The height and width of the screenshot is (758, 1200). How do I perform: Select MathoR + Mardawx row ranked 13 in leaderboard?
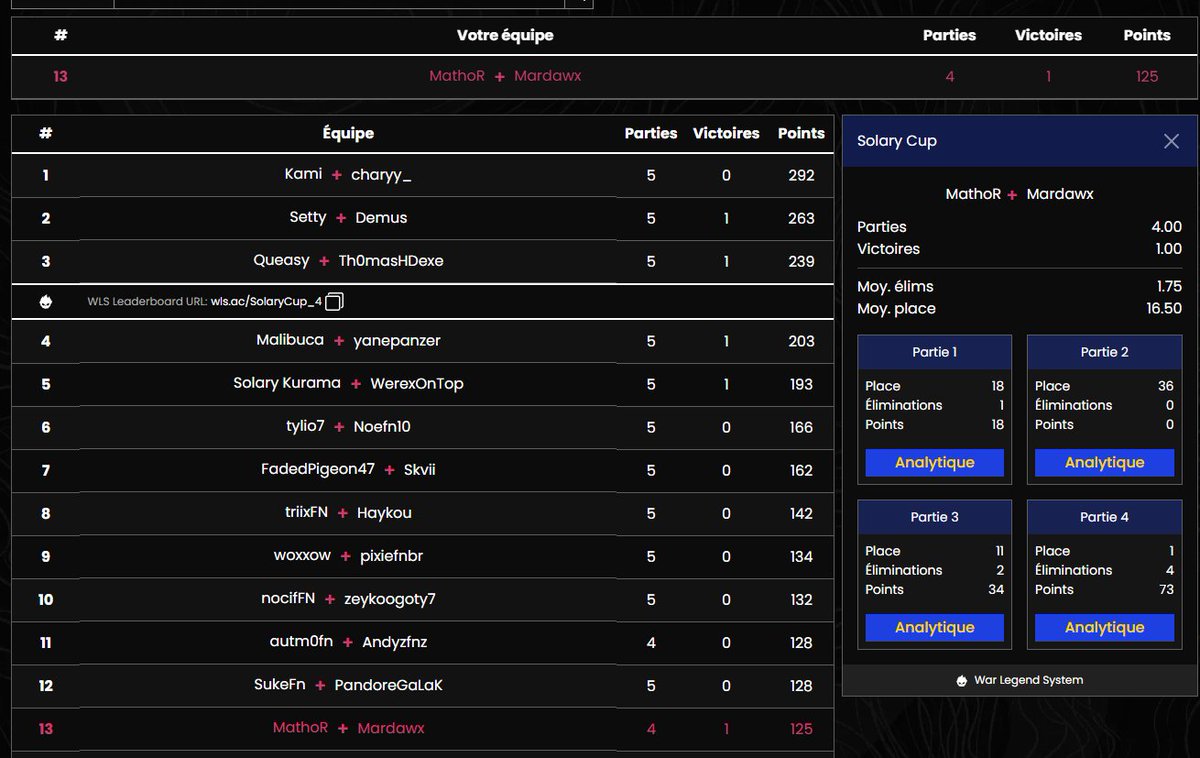tap(422, 728)
